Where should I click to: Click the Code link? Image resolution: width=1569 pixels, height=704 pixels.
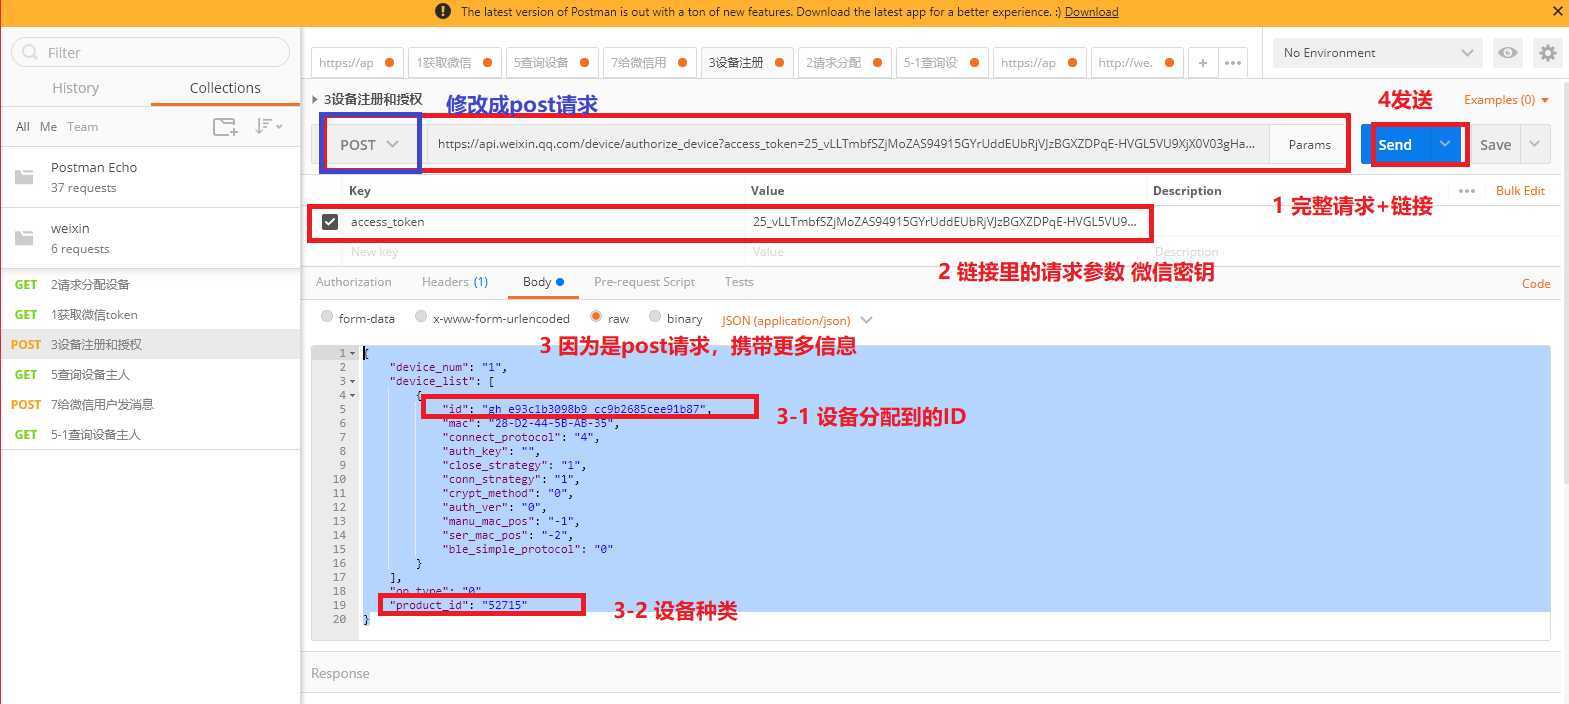click(x=1536, y=283)
